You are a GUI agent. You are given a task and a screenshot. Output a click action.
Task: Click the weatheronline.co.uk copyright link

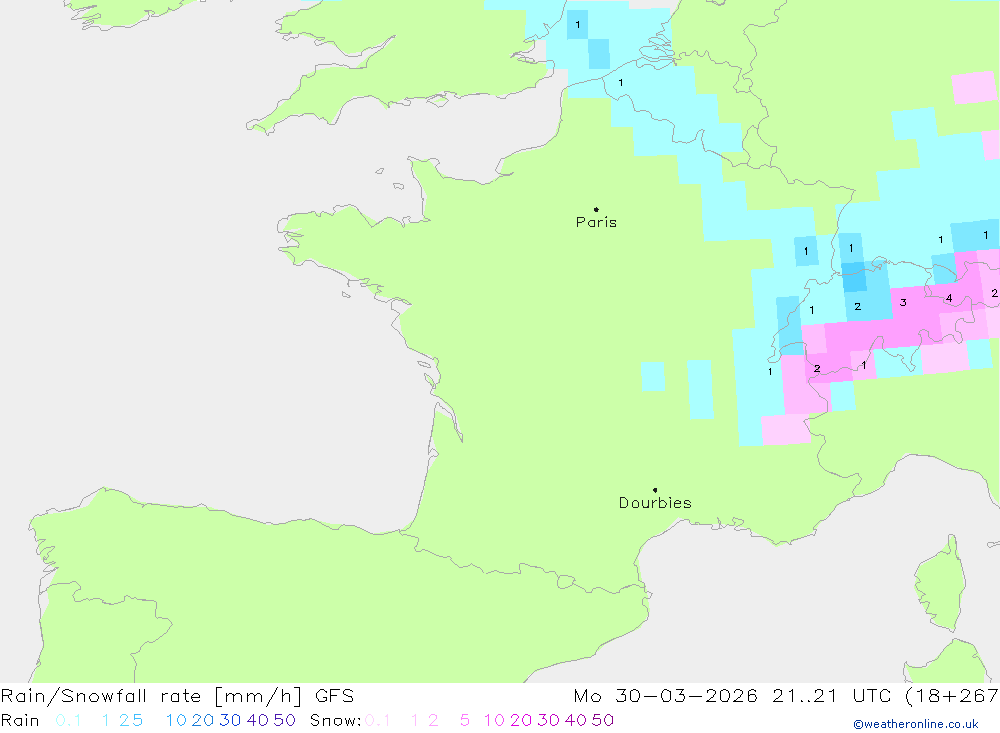(916, 724)
